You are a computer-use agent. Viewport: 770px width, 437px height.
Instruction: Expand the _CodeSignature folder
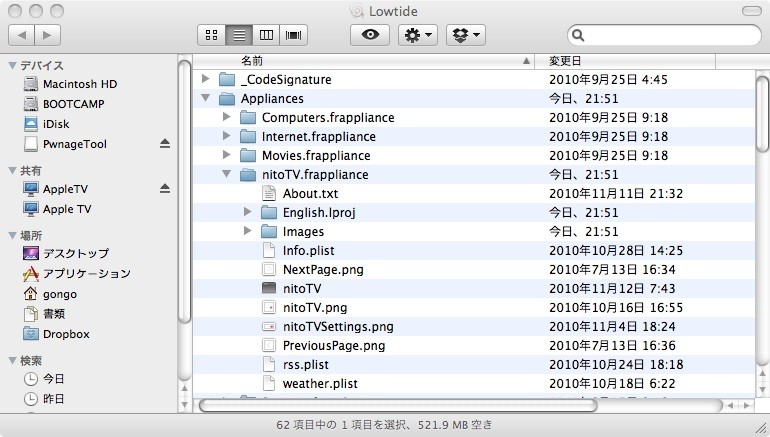[206, 79]
